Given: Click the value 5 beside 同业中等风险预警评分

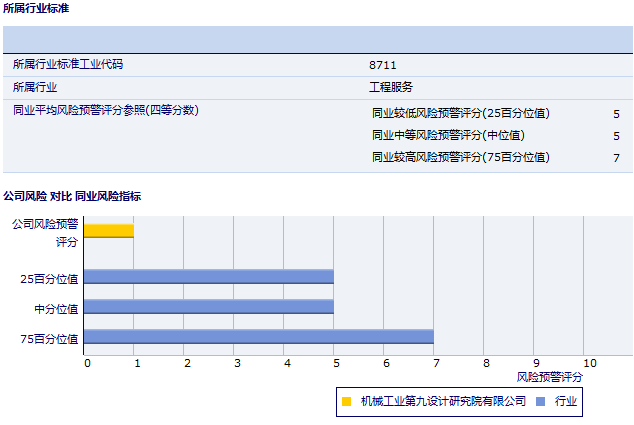Looking at the screenshot, I should click(616, 136).
